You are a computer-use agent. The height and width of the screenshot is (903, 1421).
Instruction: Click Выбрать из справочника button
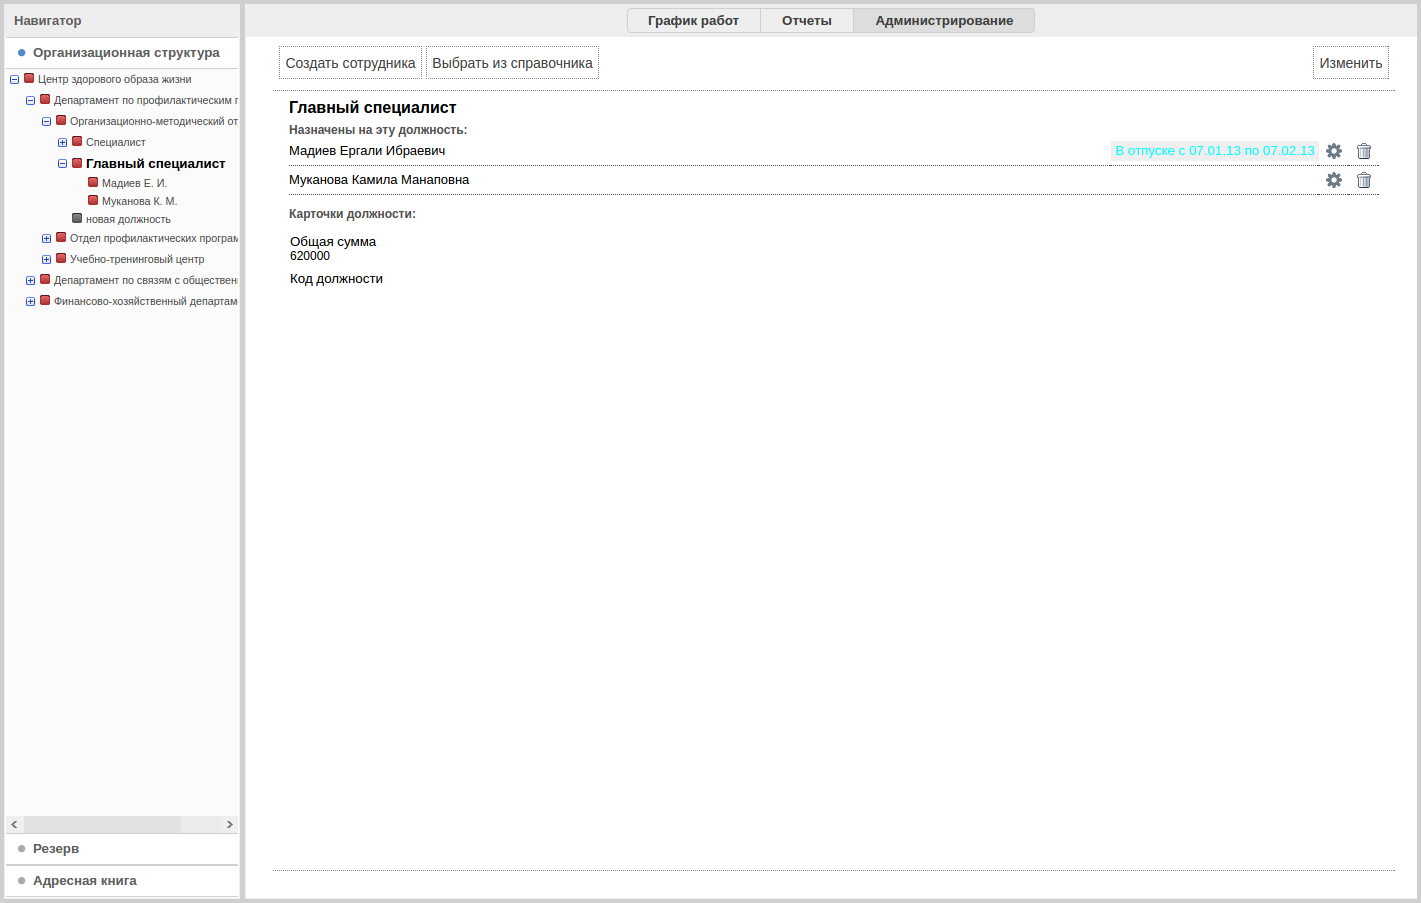512,63
